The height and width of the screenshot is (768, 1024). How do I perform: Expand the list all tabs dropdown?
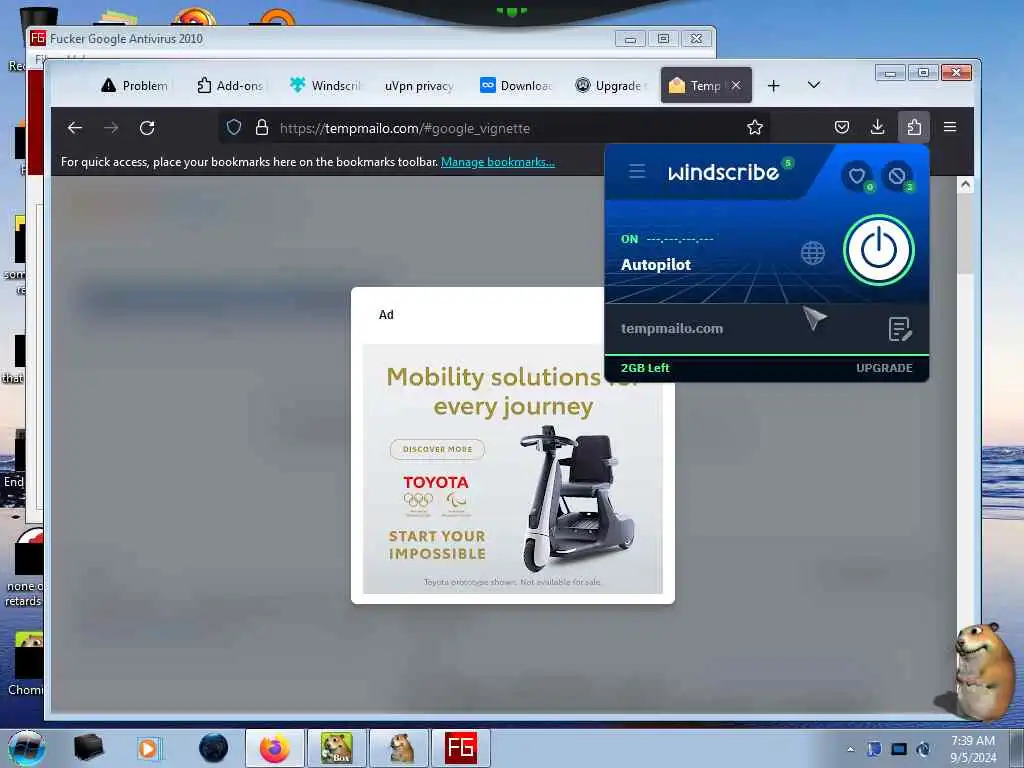click(814, 85)
